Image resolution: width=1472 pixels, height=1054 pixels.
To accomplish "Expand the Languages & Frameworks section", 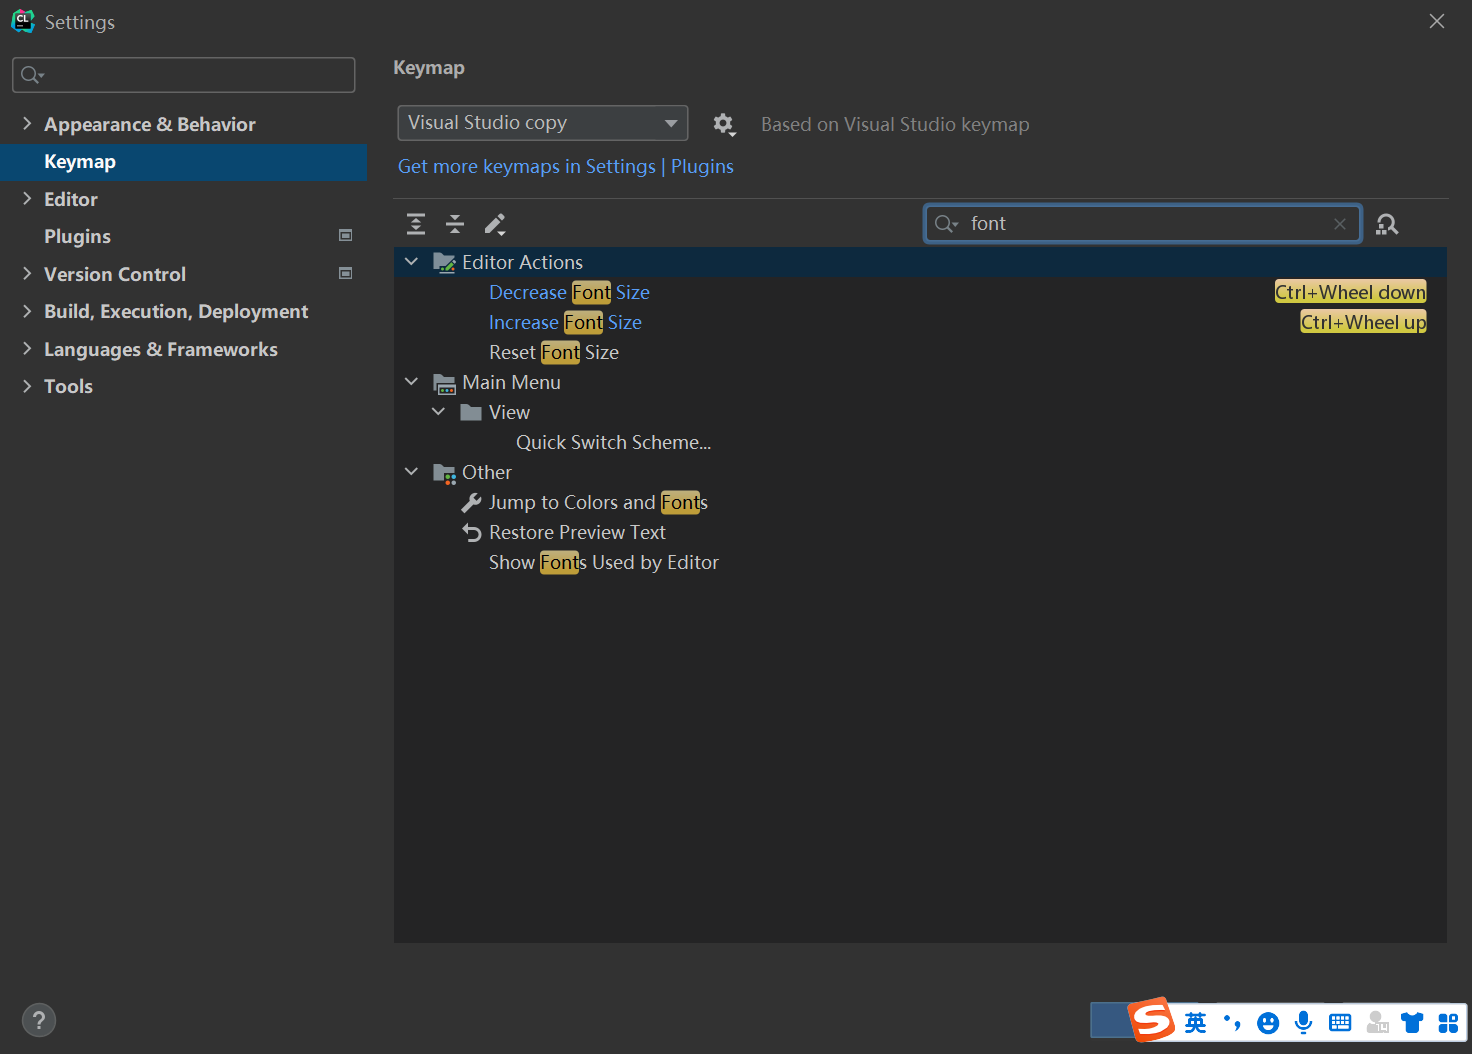I will tap(27, 349).
